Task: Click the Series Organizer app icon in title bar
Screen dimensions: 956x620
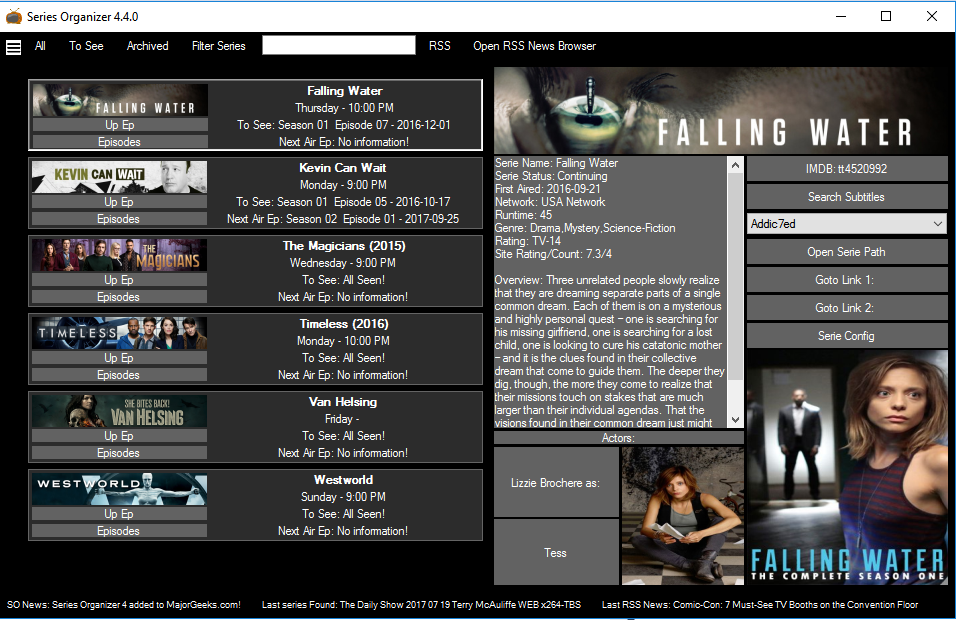Action: (x=14, y=16)
